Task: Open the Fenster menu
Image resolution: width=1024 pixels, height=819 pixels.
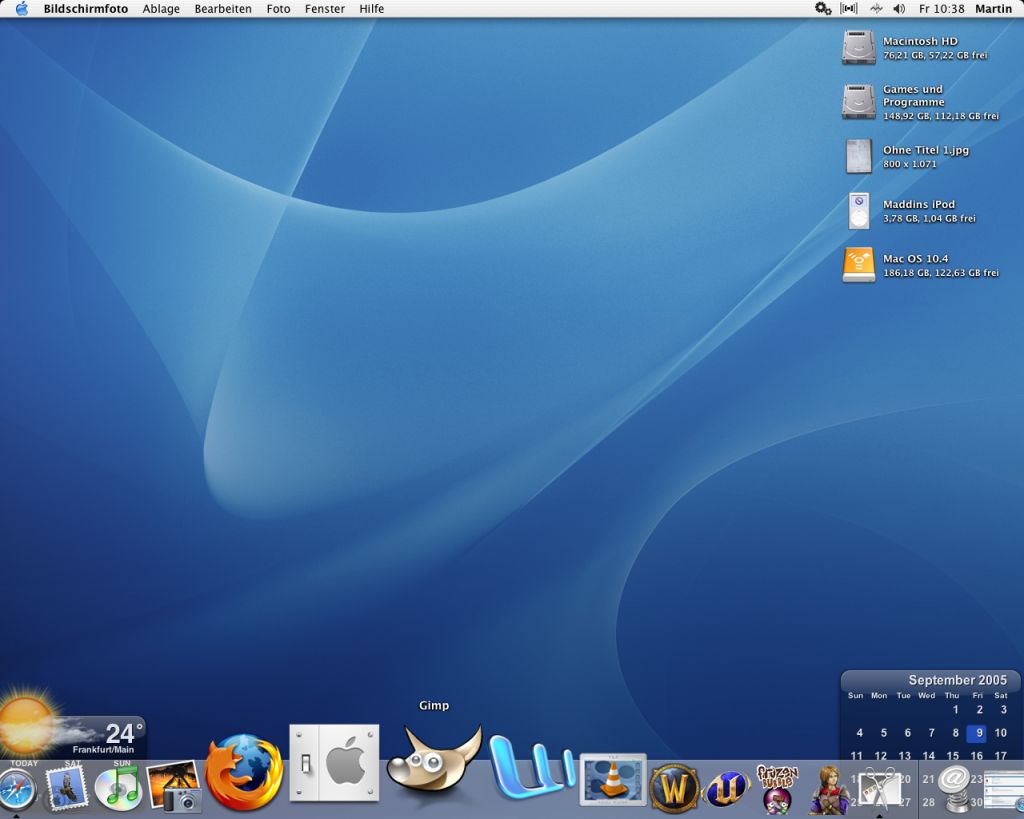Action: point(325,8)
